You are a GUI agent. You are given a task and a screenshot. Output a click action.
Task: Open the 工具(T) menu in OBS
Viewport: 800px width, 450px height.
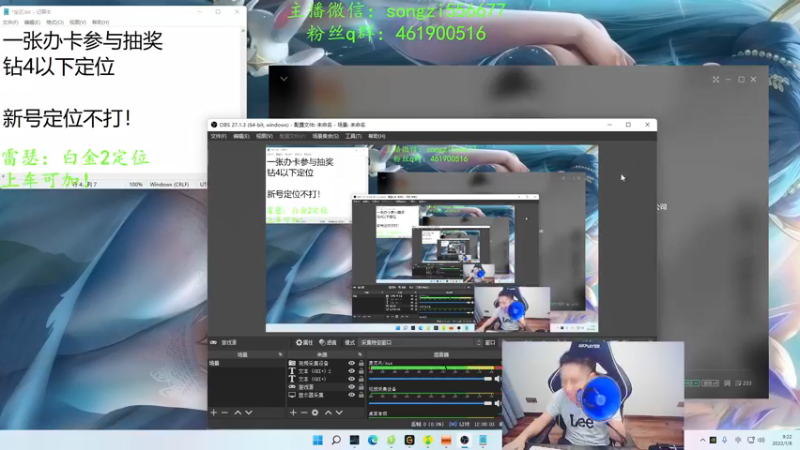pos(353,136)
